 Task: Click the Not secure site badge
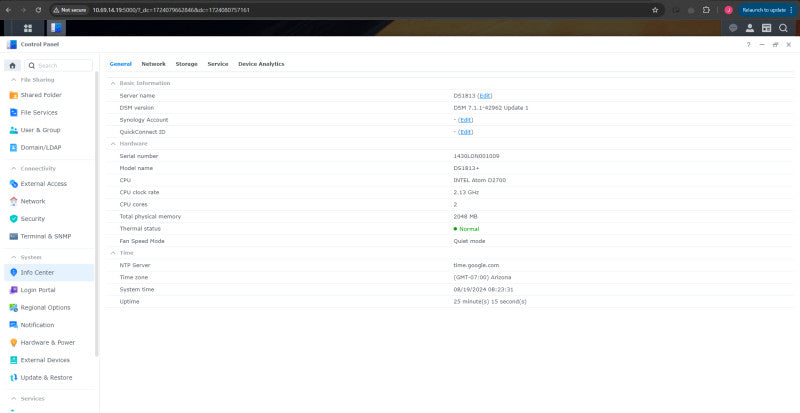coord(69,10)
